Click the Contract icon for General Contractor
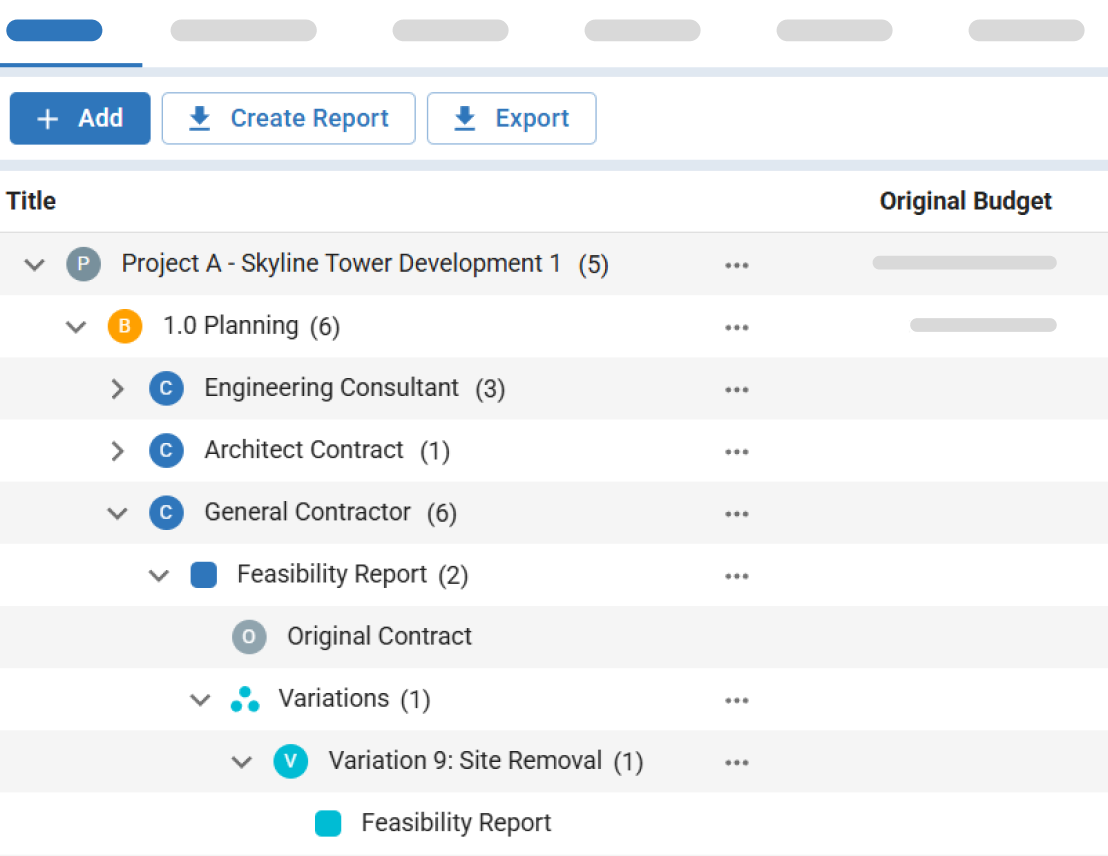Viewport: 1108px width, 856px height. click(166, 512)
